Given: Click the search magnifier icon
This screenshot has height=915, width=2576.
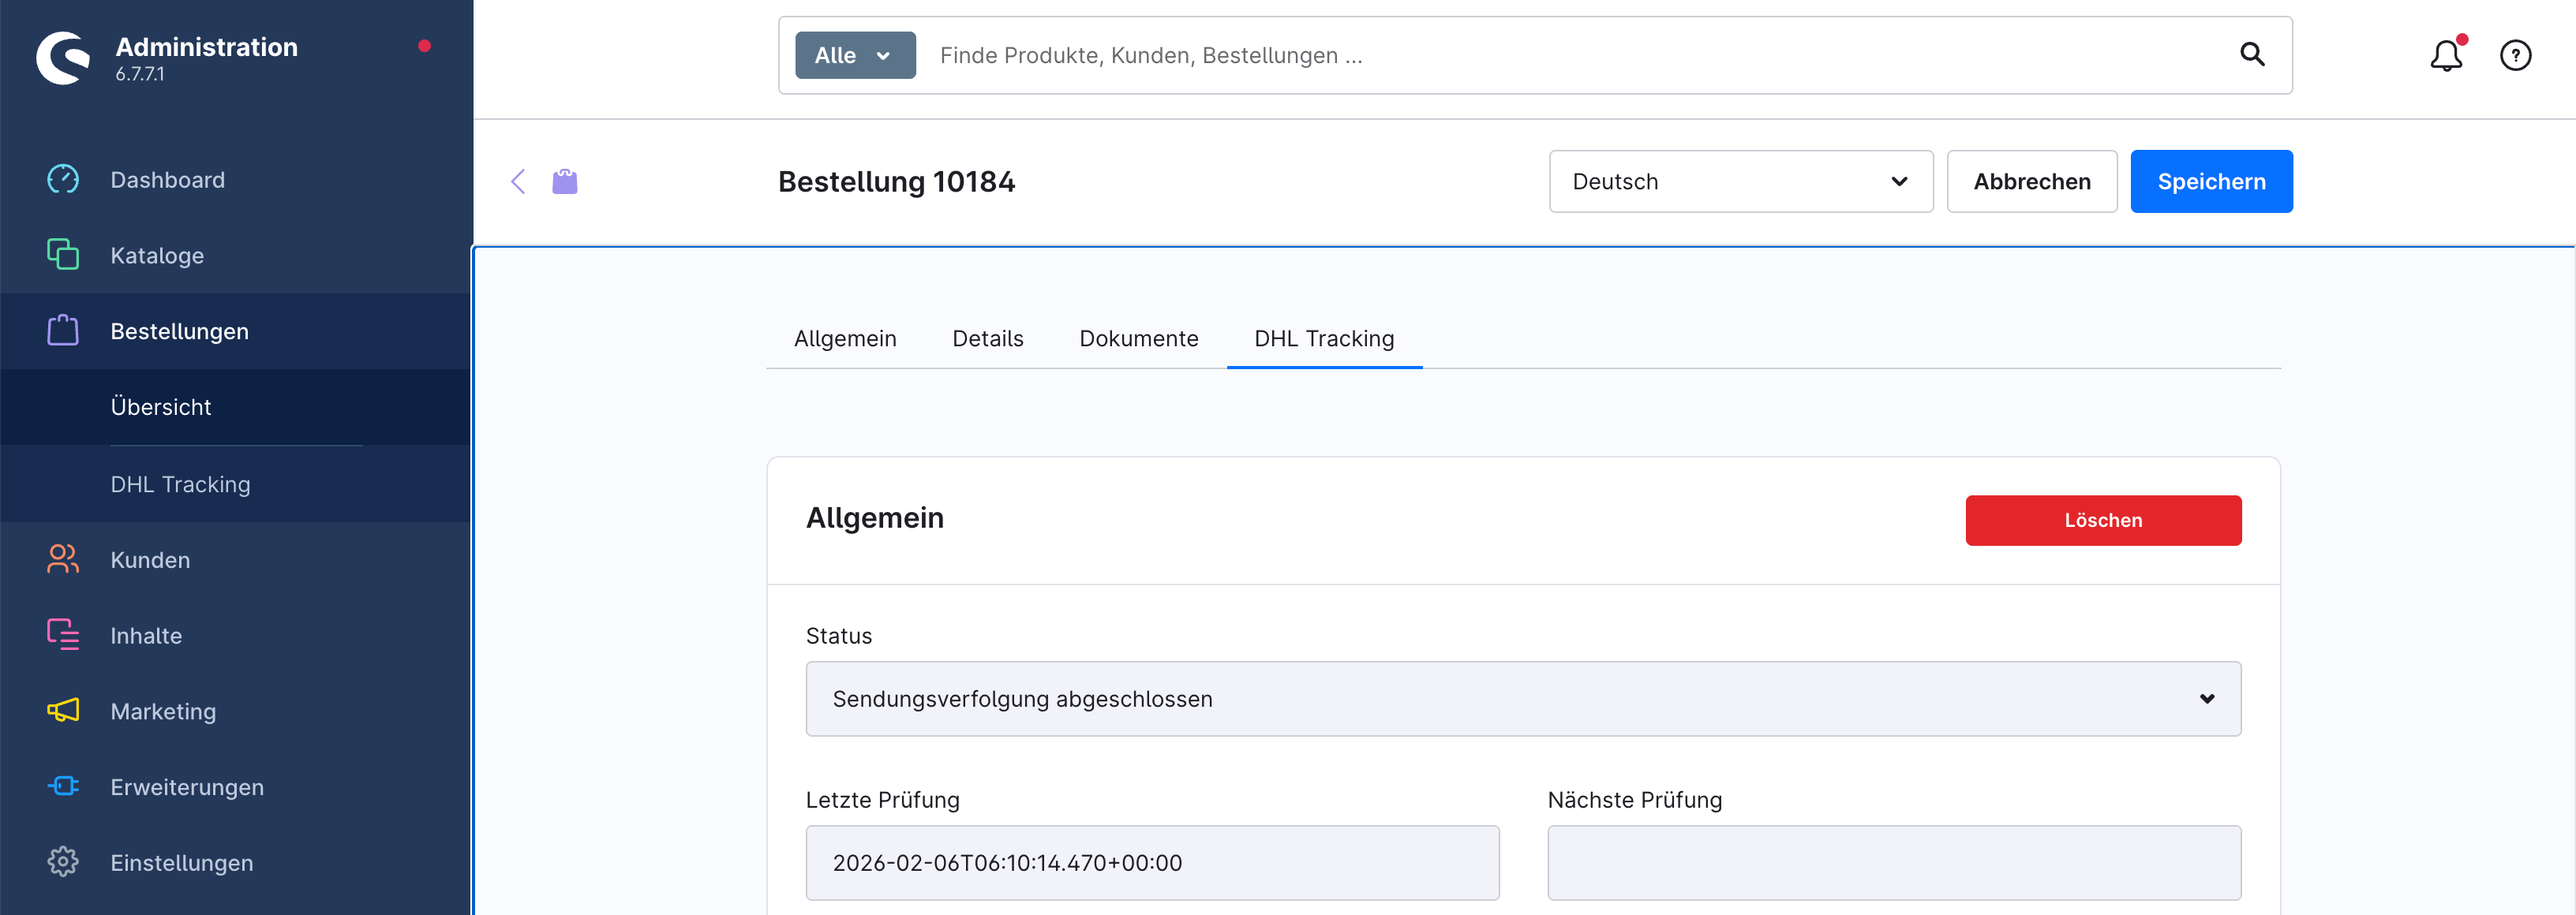Looking at the screenshot, I should click(x=2252, y=54).
